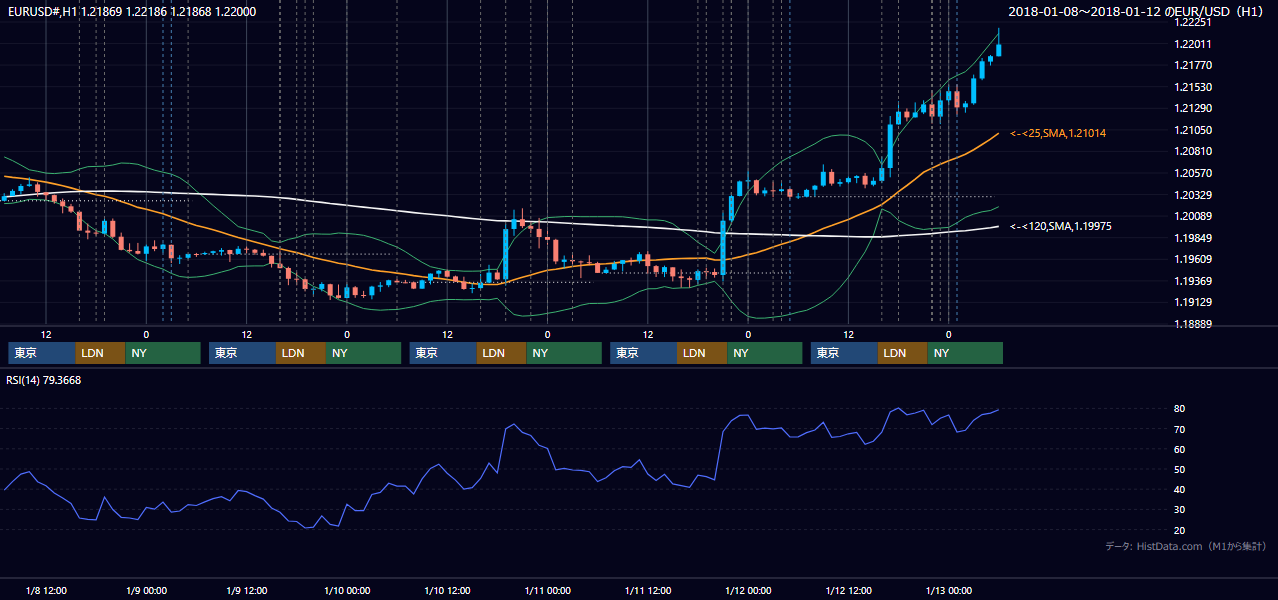1278x600 pixels.
Task: Click the RSI(14) 79.3668 indicator label
Action: tap(44, 380)
